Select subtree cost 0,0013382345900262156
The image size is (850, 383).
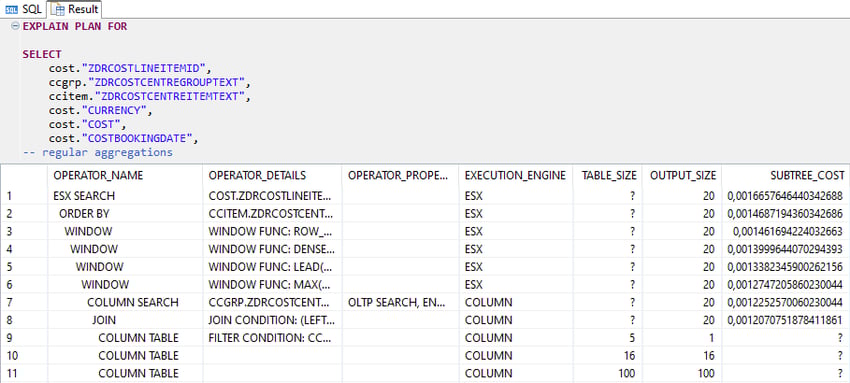785,267
